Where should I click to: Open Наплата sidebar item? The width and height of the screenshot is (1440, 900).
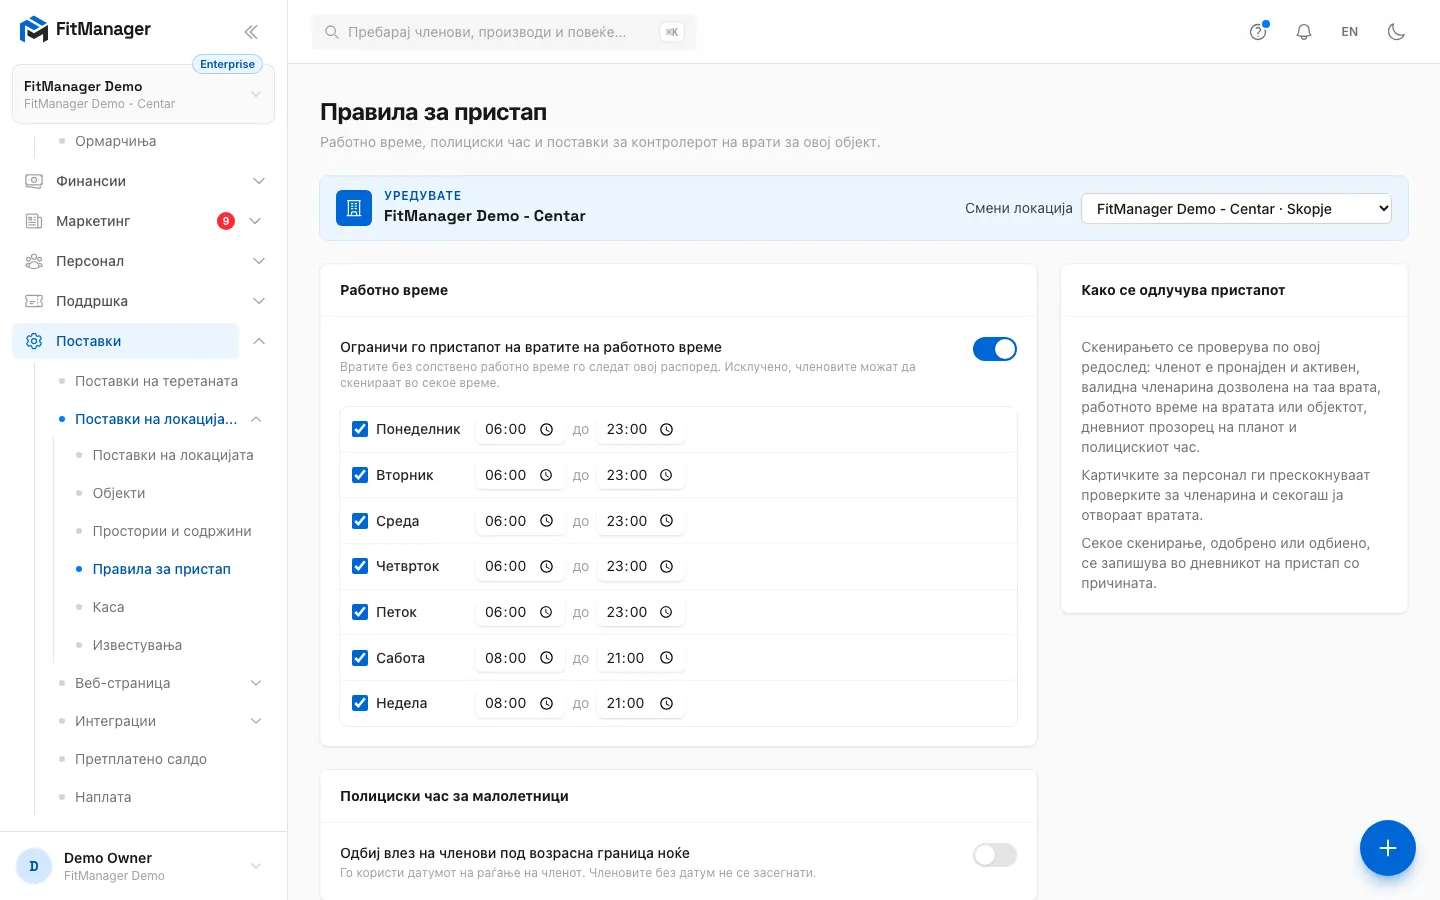coord(103,797)
